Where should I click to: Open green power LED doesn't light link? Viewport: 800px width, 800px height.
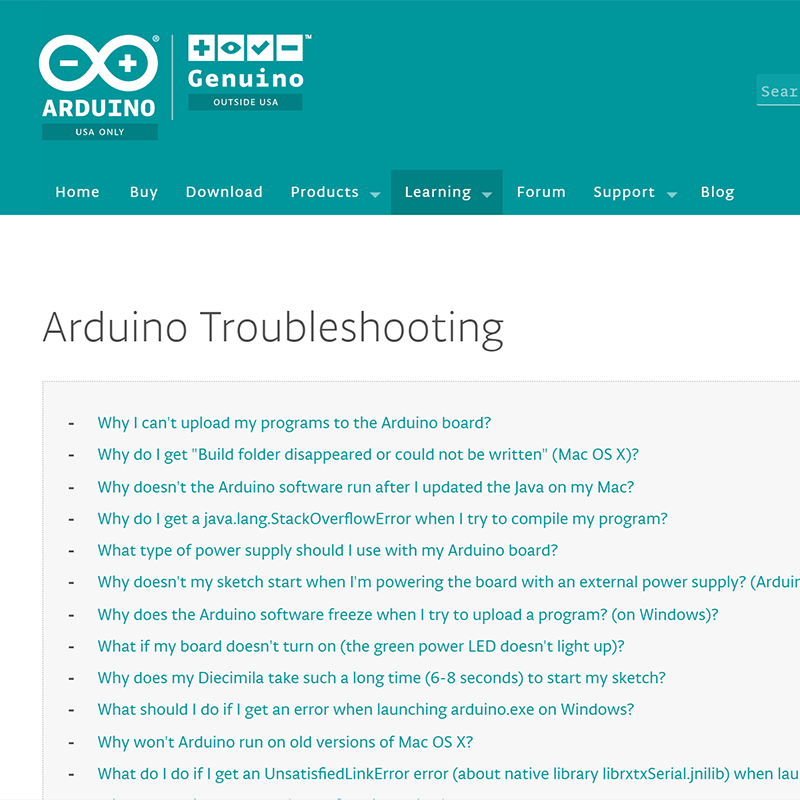pyautogui.click(x=361, y=646)
